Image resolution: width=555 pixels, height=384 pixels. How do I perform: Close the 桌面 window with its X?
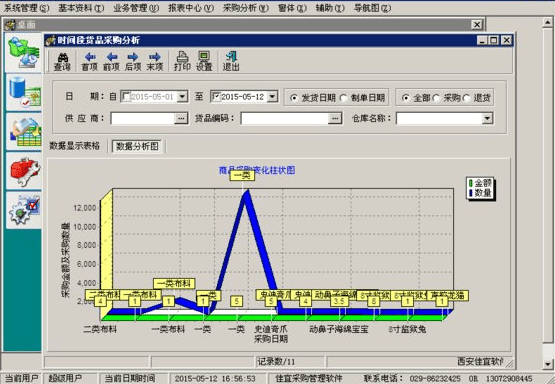(x=477, y=24)
